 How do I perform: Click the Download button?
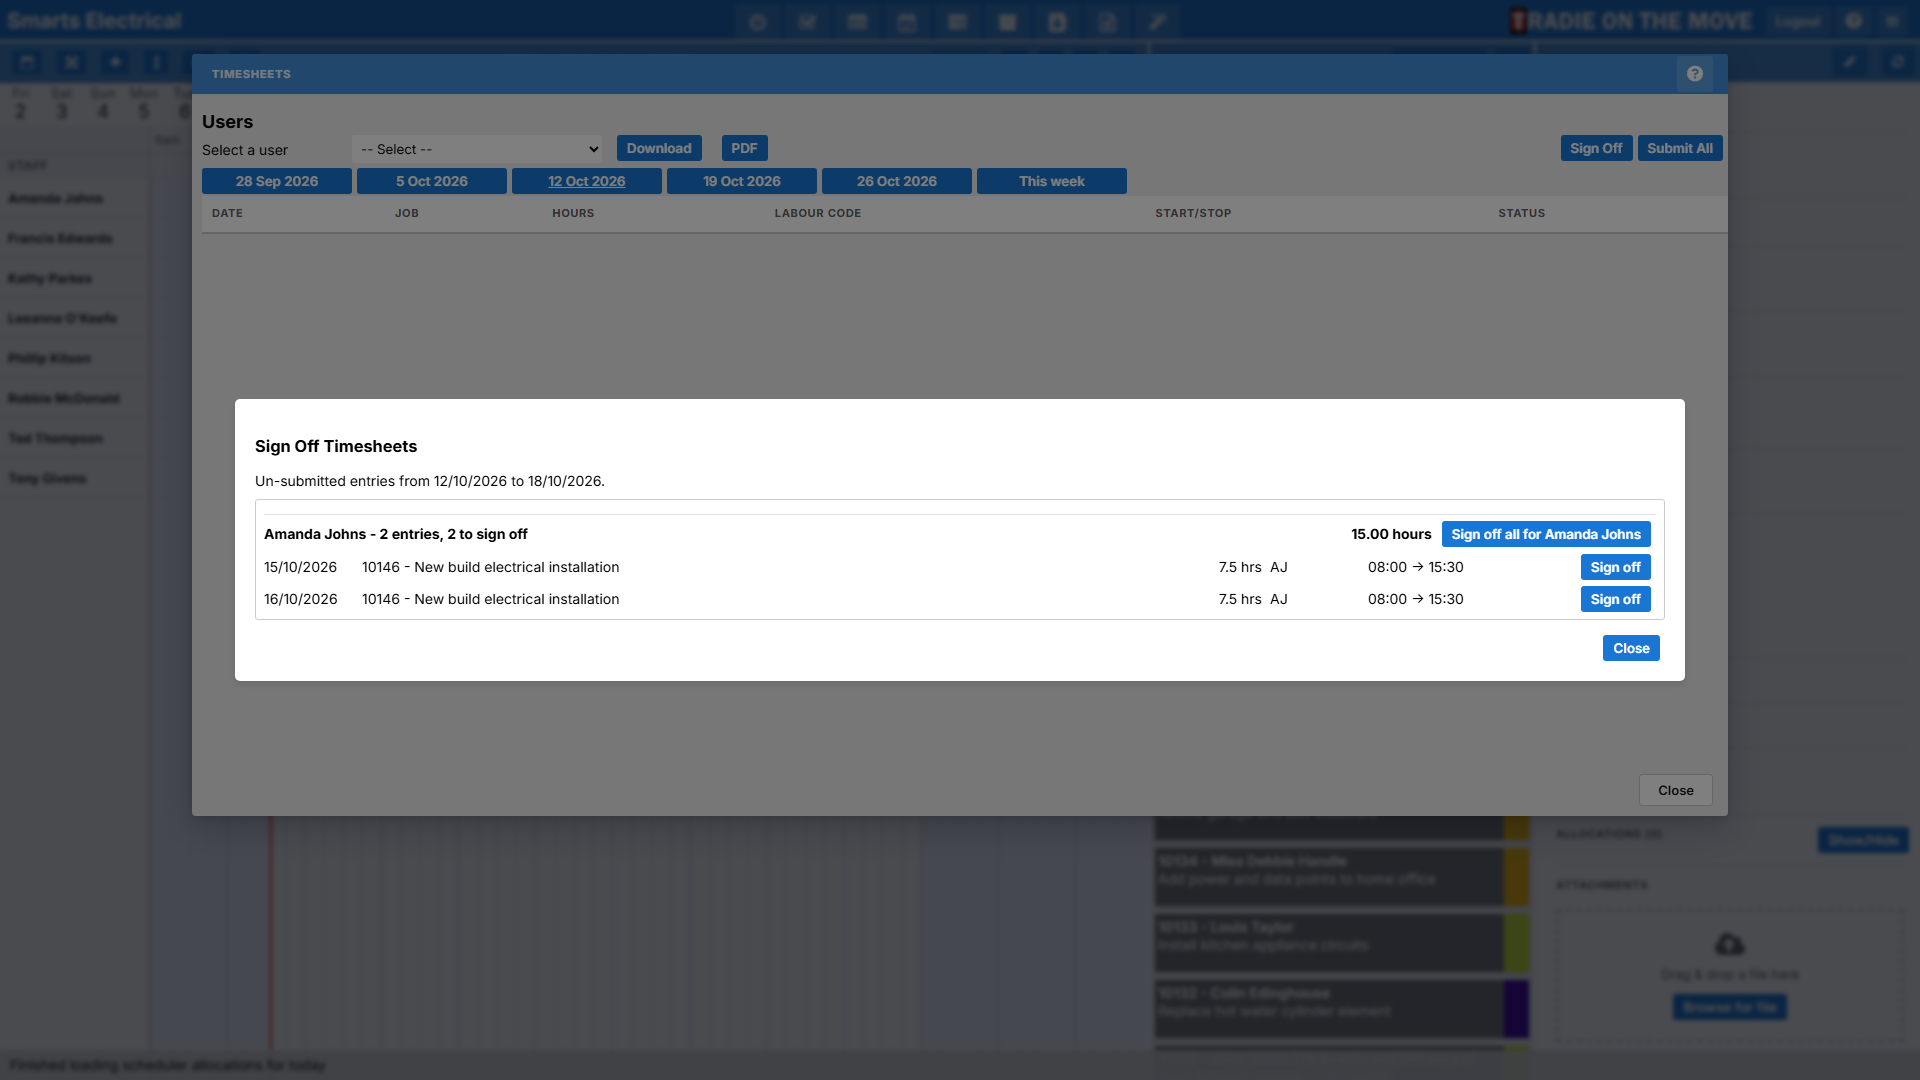click(x=659, y=148)
